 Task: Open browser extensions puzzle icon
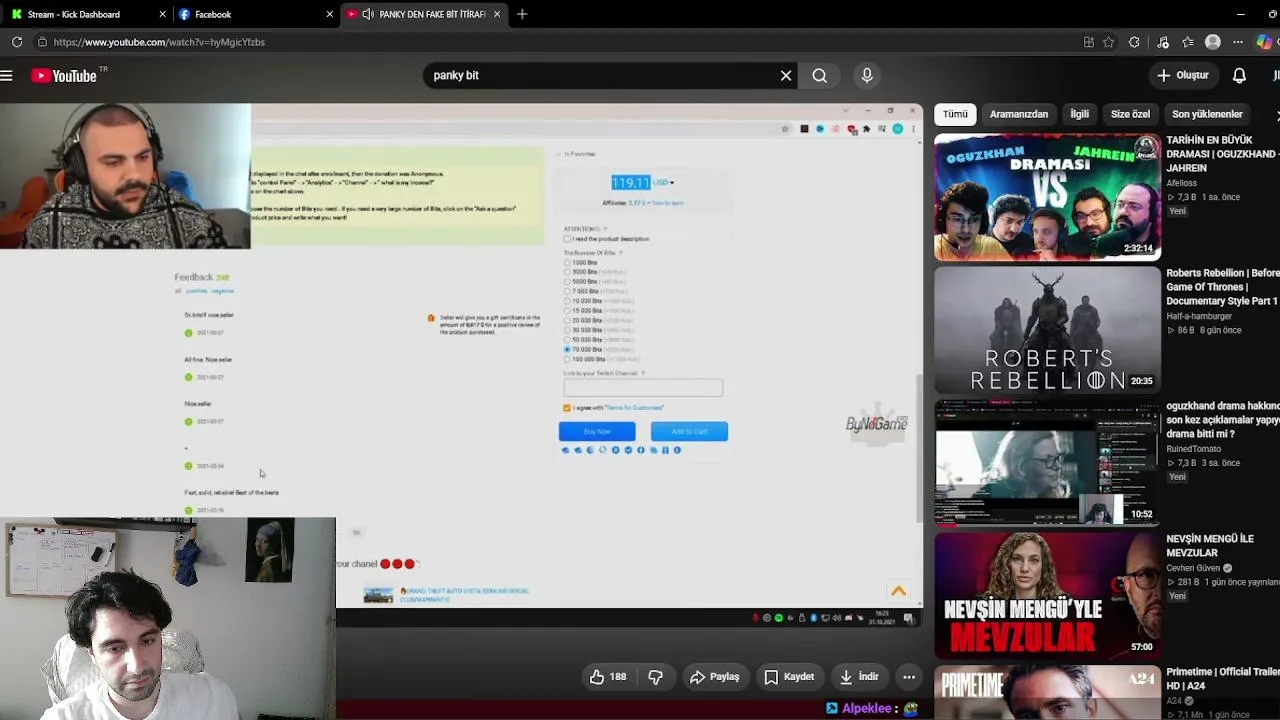pyautogui.click(x=1134, y=42)
